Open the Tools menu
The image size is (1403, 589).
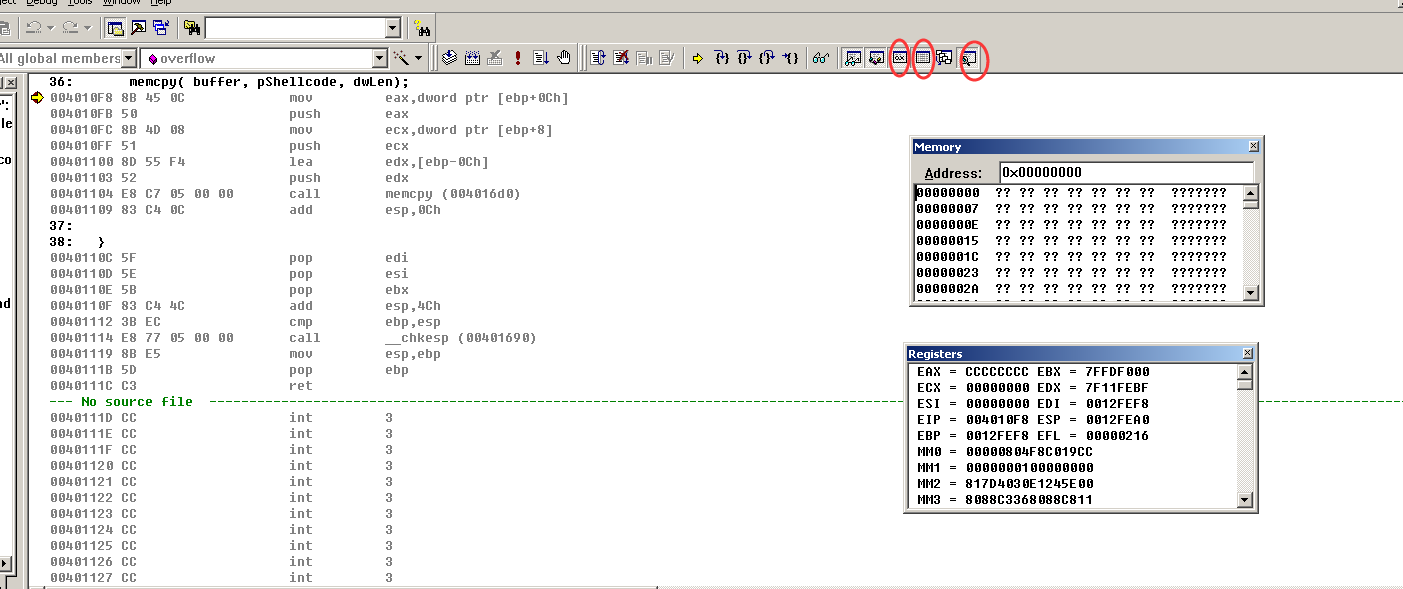click(80, 3)
